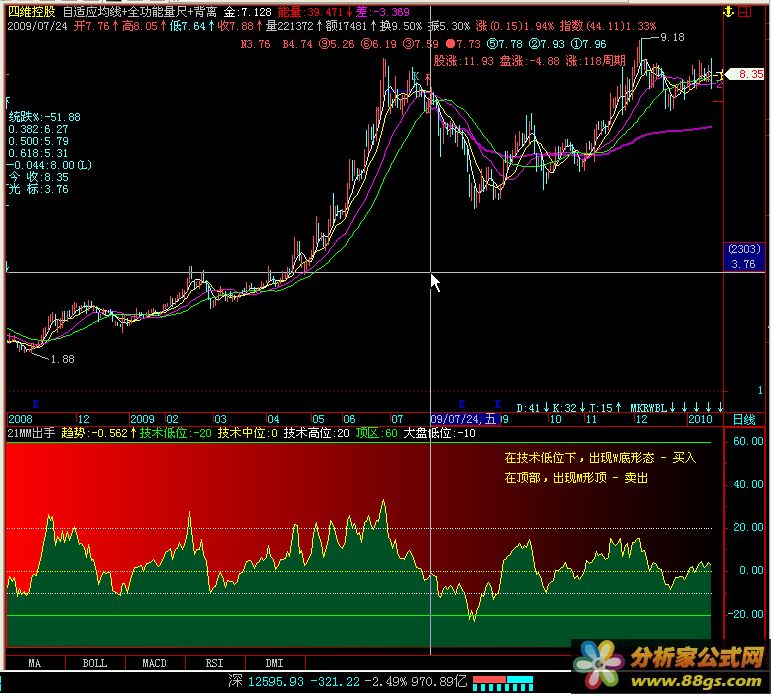Click the 差:-3.369 reading
773x696 pixels.
(x=383, y=12)
